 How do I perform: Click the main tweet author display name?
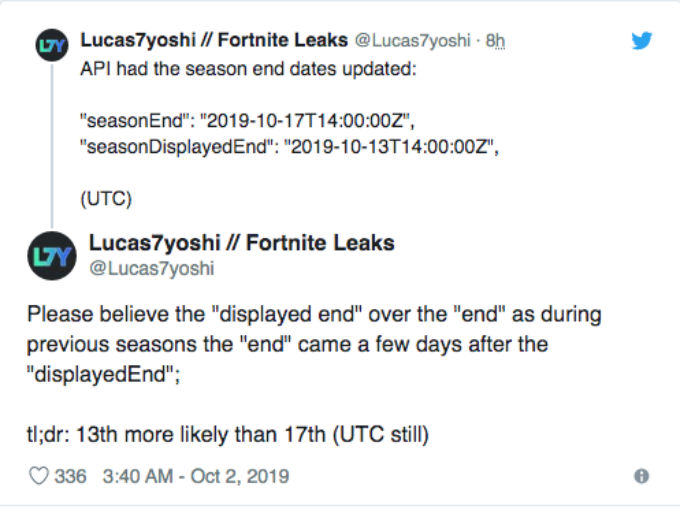[x=242, y=242]
